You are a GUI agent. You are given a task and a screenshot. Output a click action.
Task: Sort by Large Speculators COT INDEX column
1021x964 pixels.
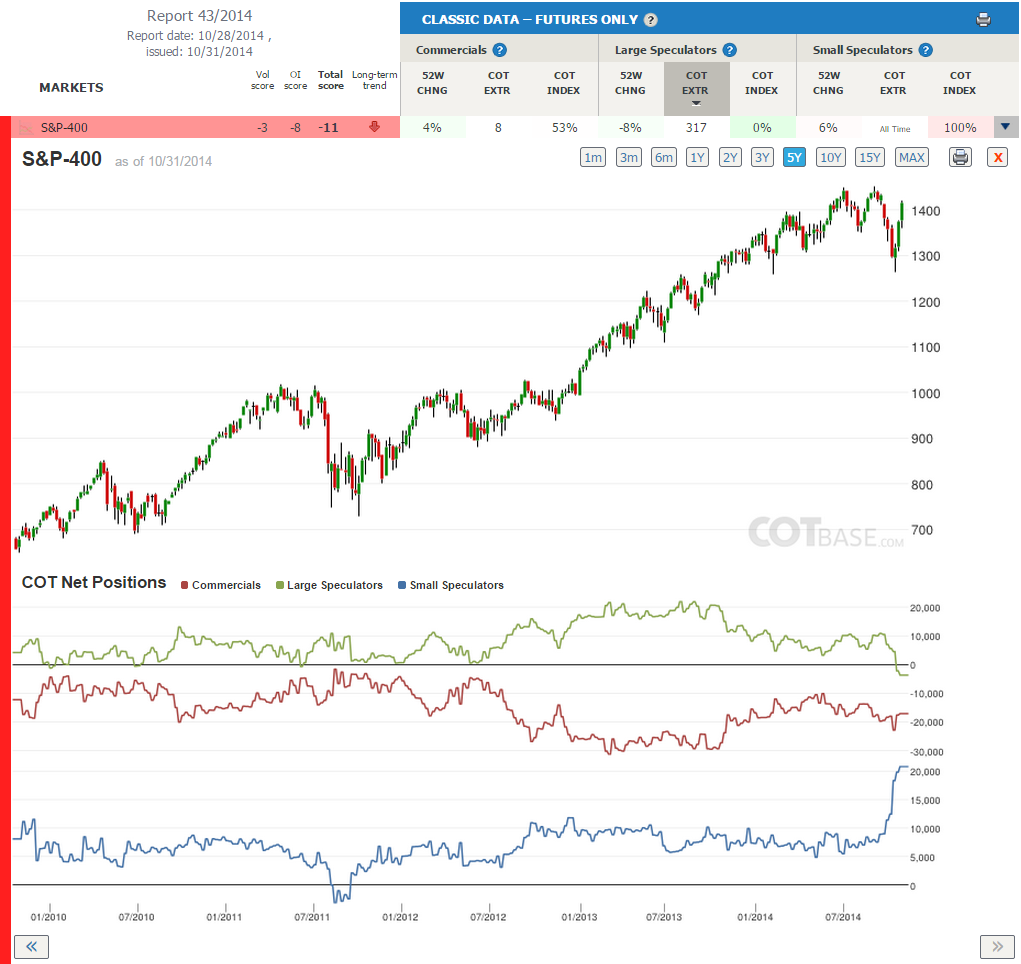tap(762, 83)
